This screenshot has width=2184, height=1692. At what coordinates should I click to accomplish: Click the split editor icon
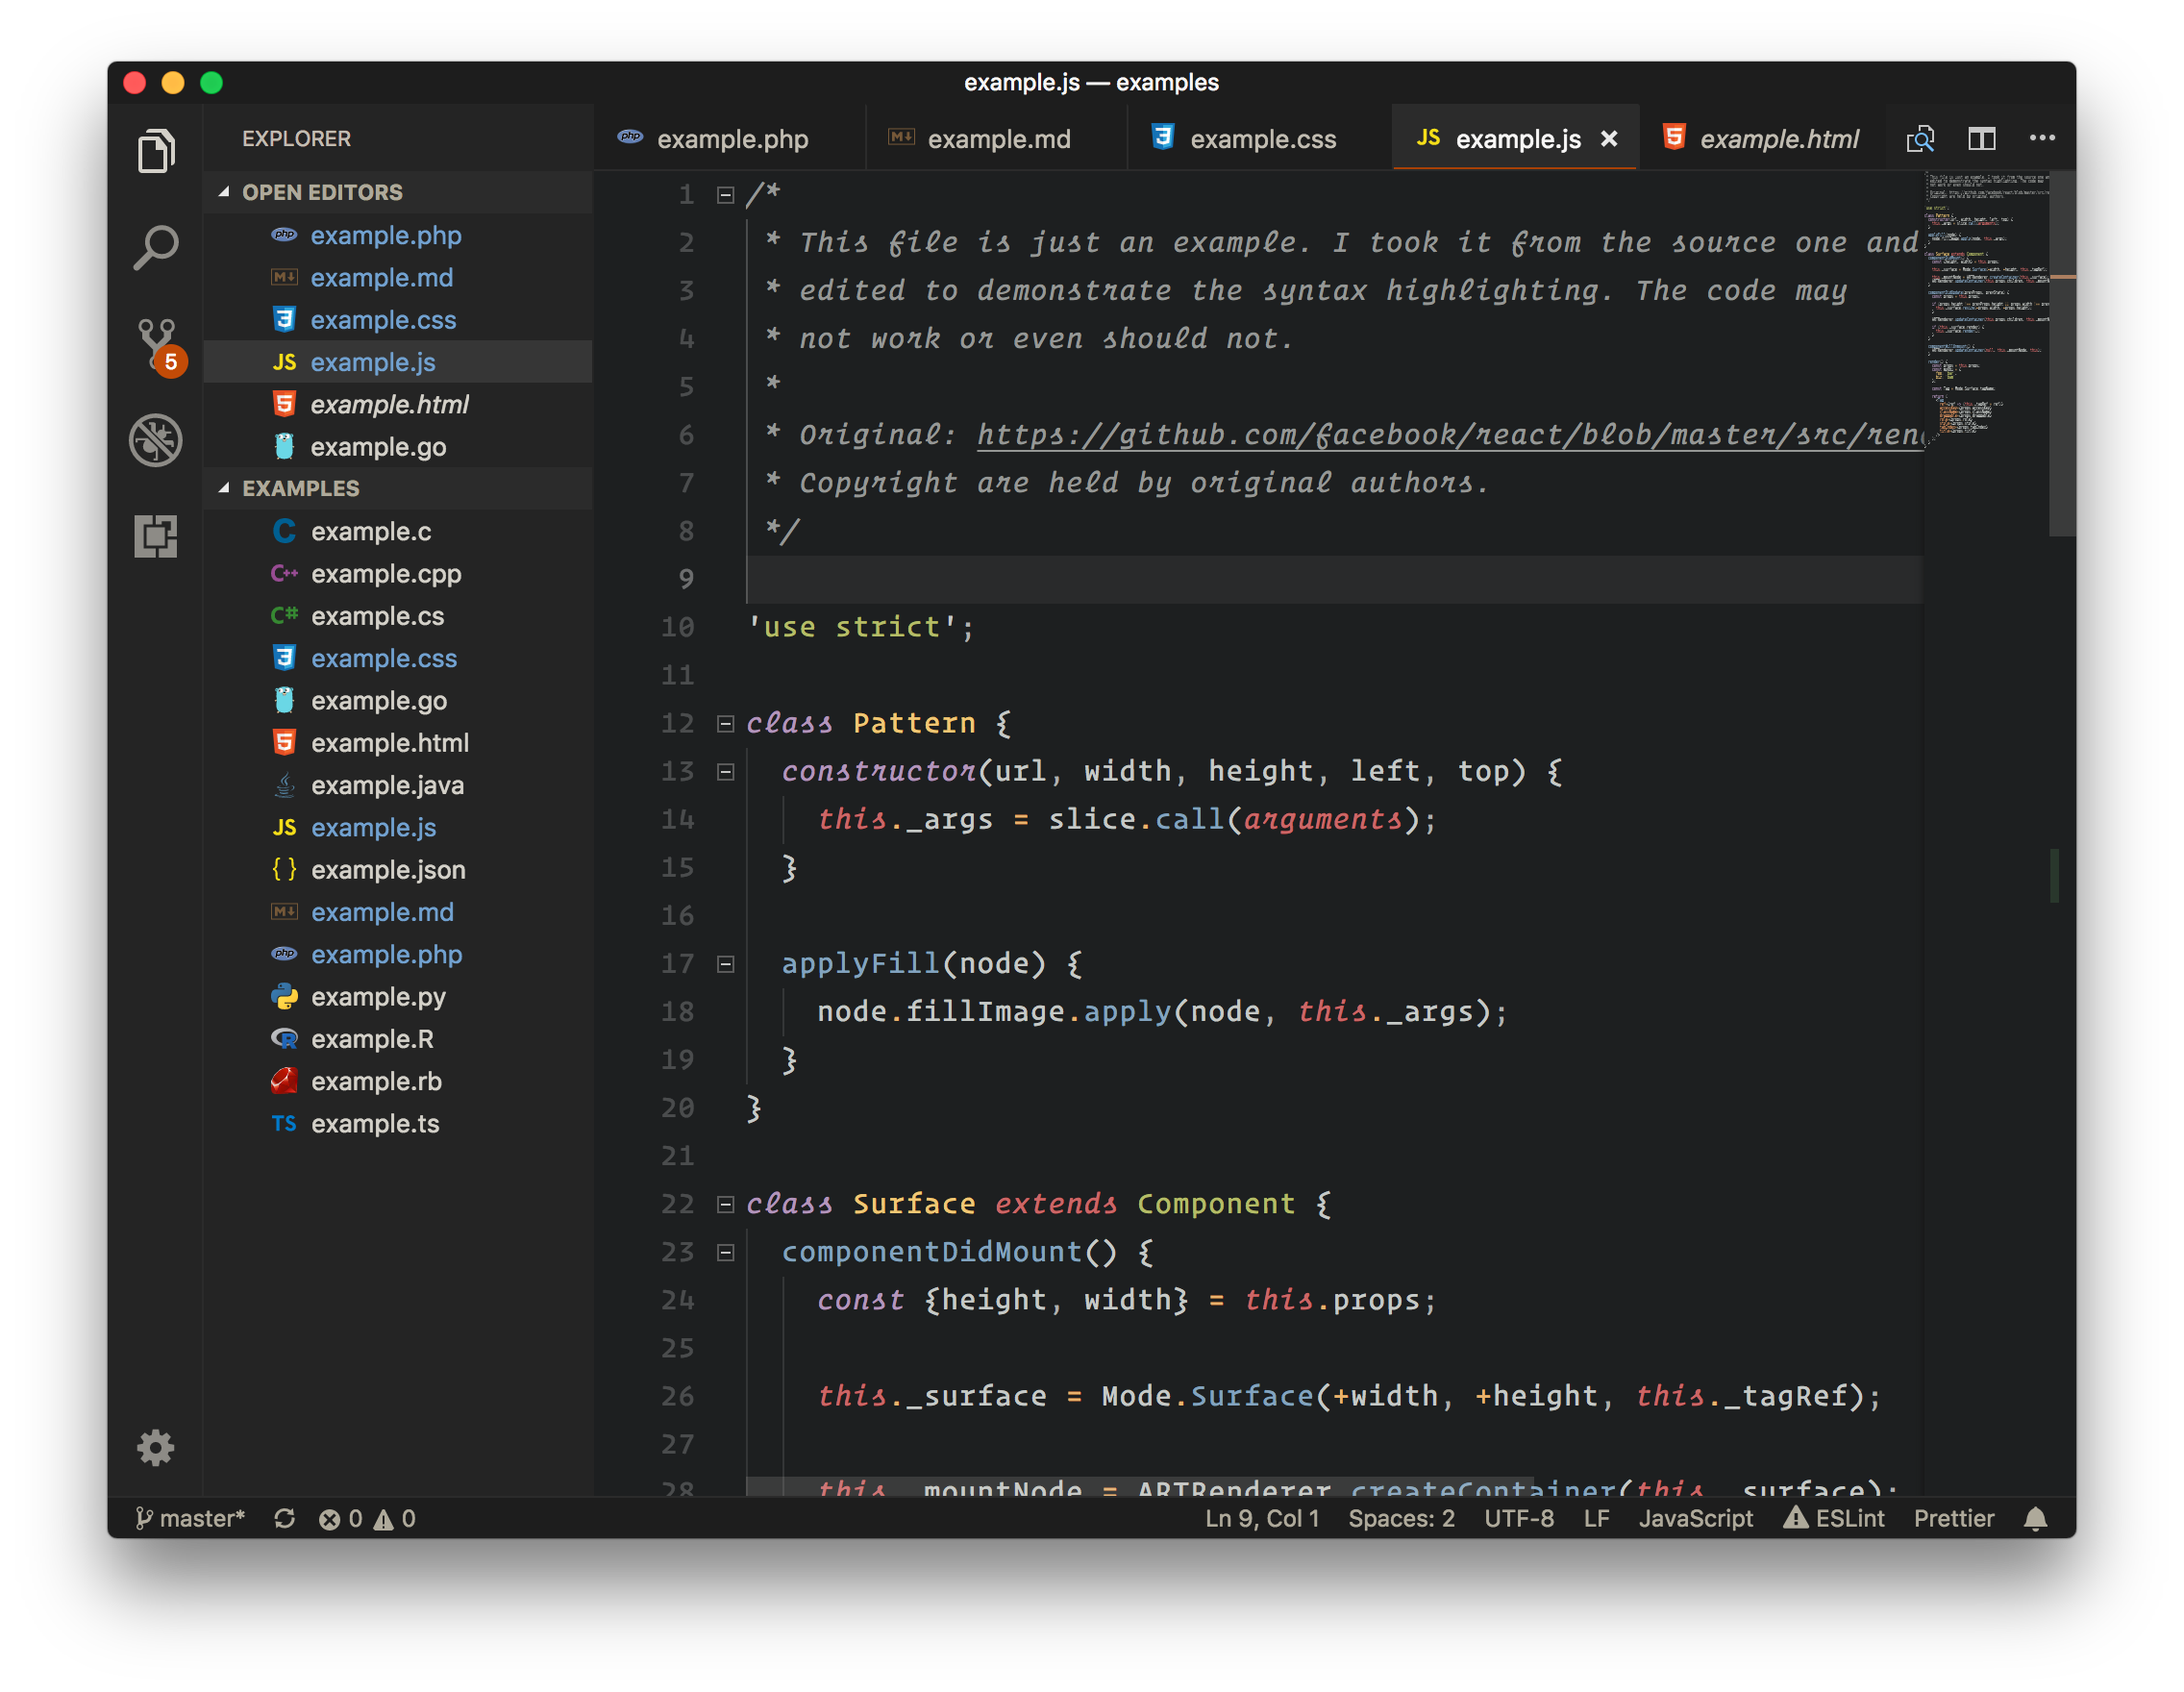(x=1981, y=139)
